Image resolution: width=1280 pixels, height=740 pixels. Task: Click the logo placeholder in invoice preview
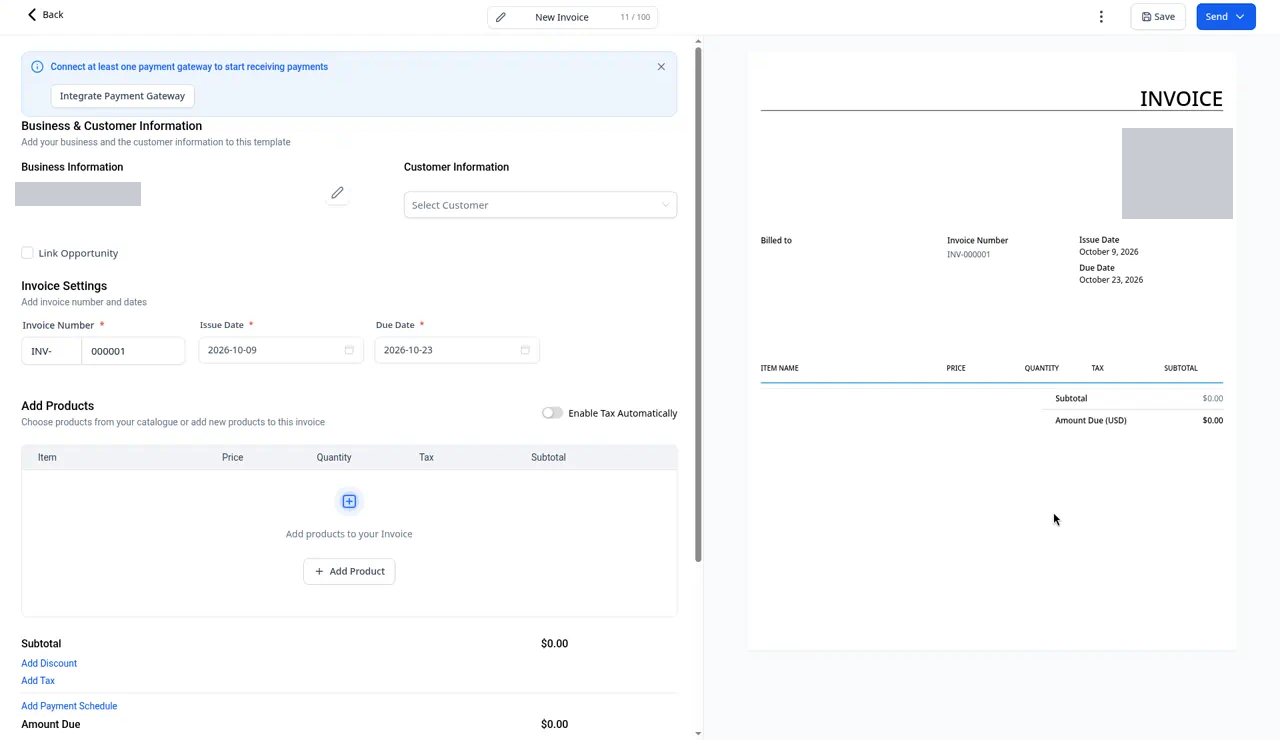[1177, 173]
